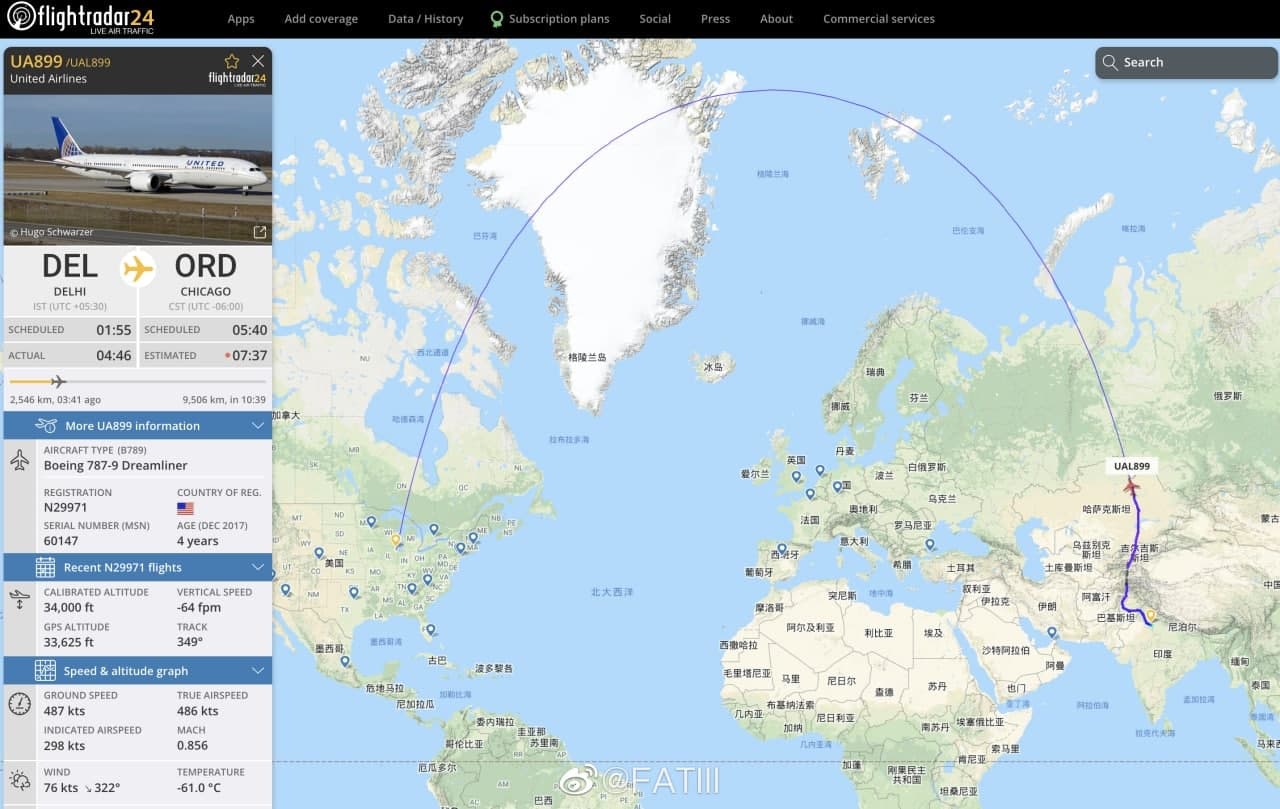Click aircraft type airplane icon
Screen dimensions: 1280x809
tap(20, 460)
